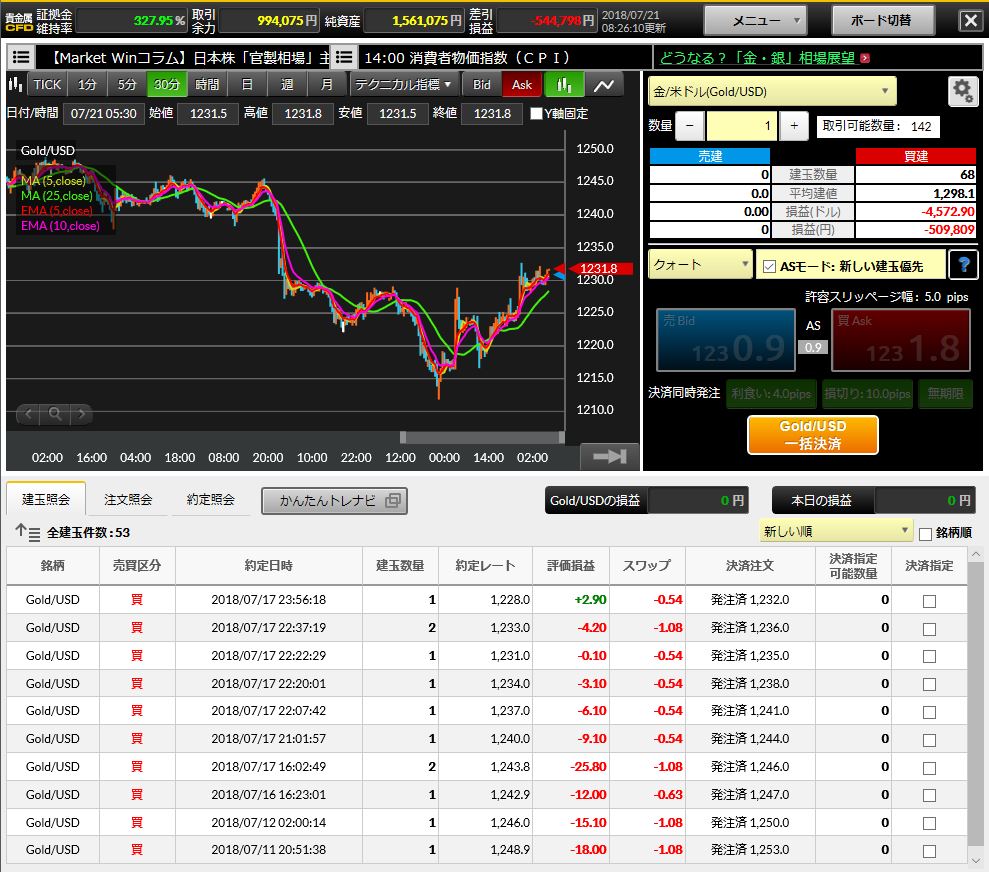The height and width of the screenshot is (872, 989).
Task: Click the candlestick icon left of TICK
Action: point(15,84)
